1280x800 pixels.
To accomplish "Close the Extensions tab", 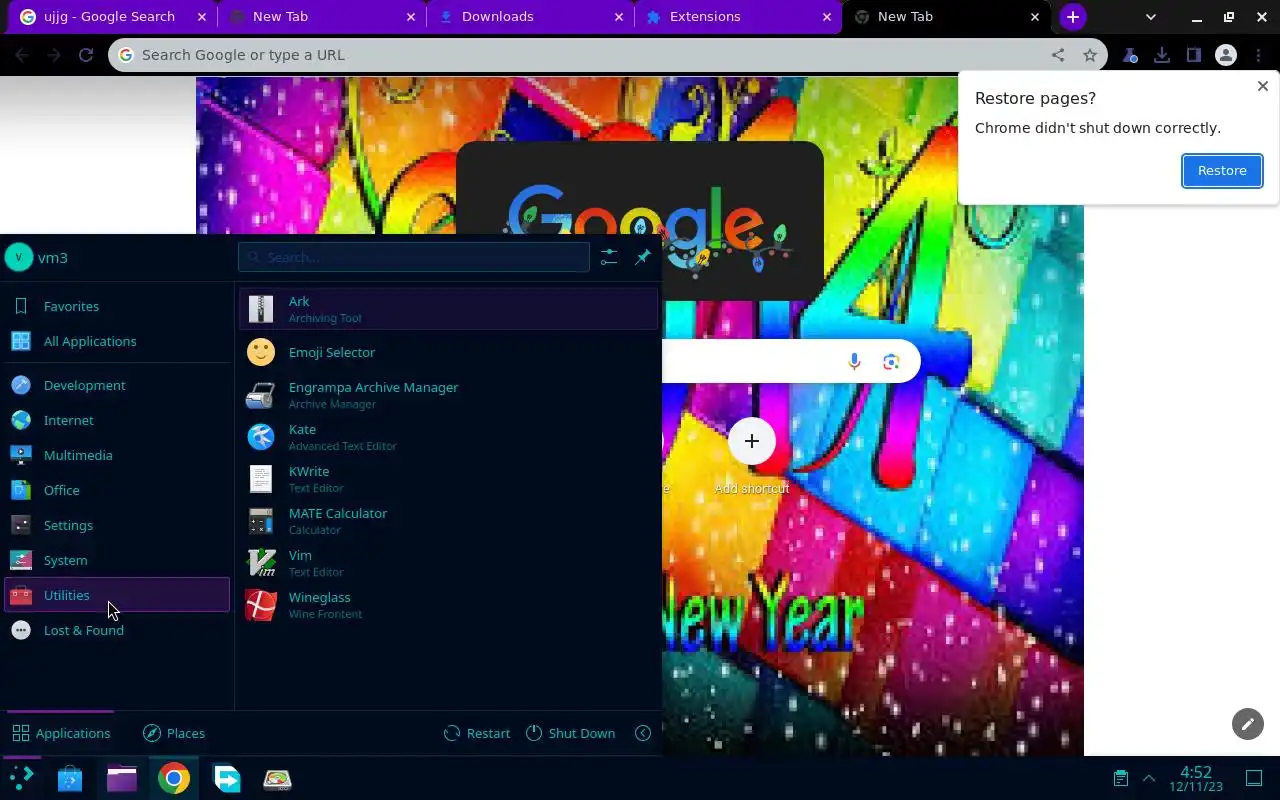I will [x=827, y=17].
